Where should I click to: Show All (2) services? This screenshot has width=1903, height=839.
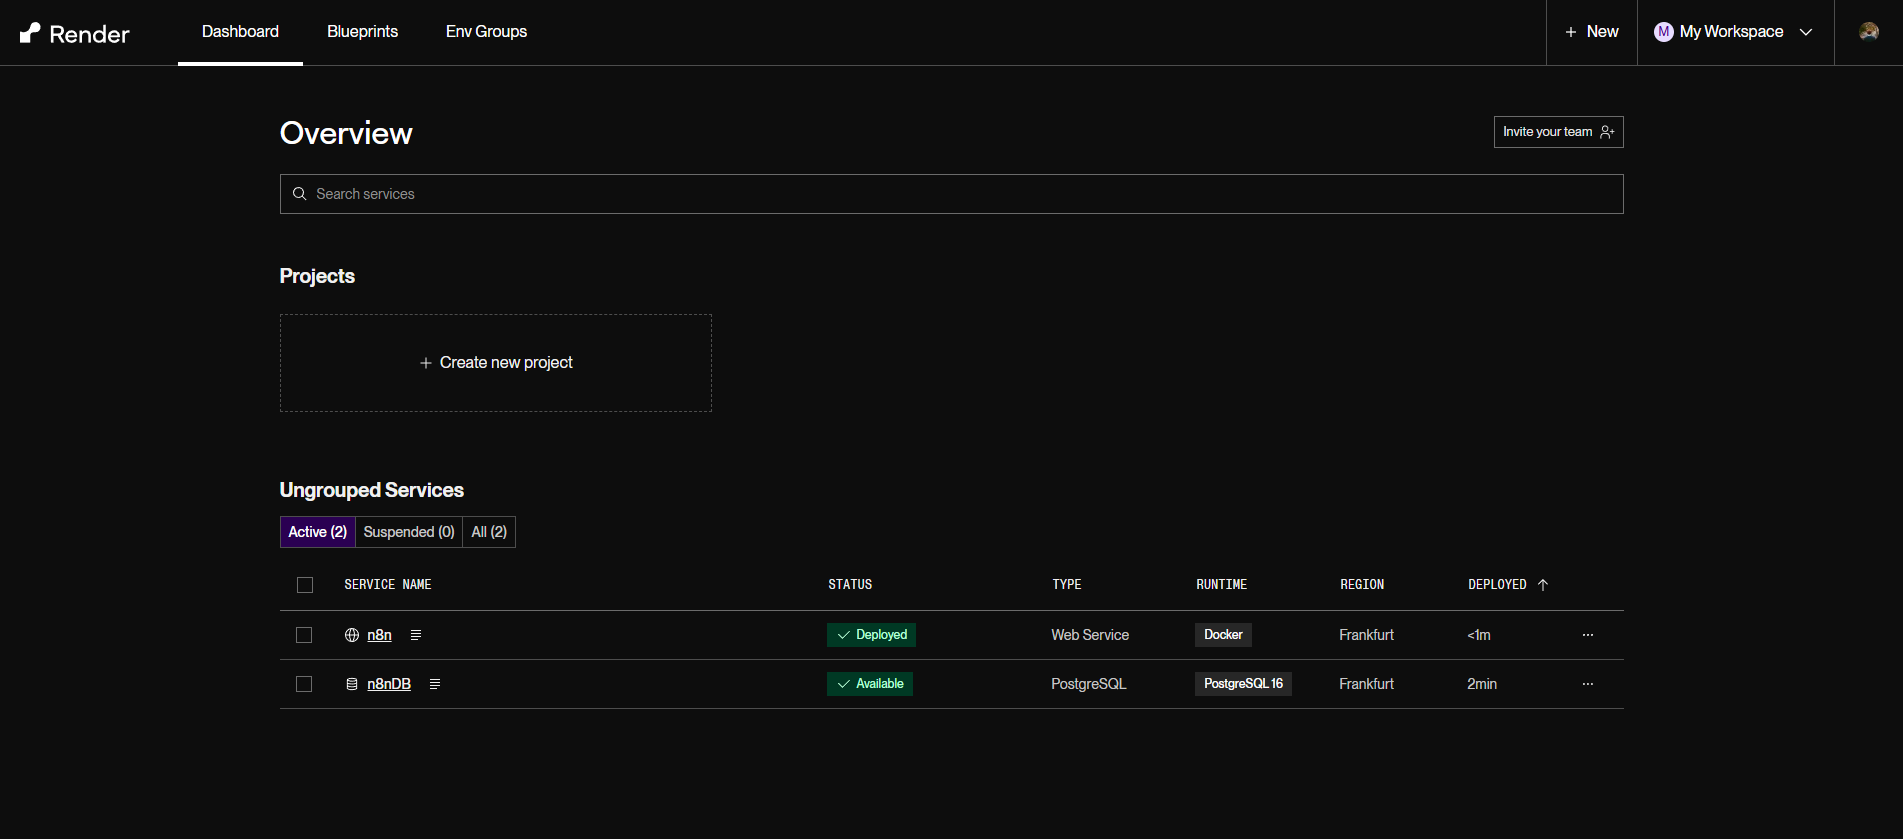coord(489,532)
